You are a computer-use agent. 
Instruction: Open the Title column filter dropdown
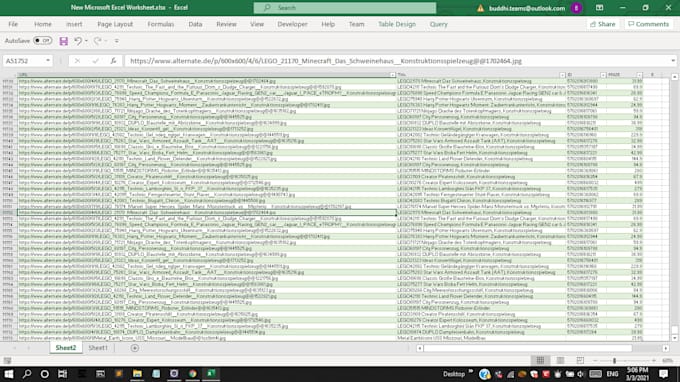tap(562, 75)
